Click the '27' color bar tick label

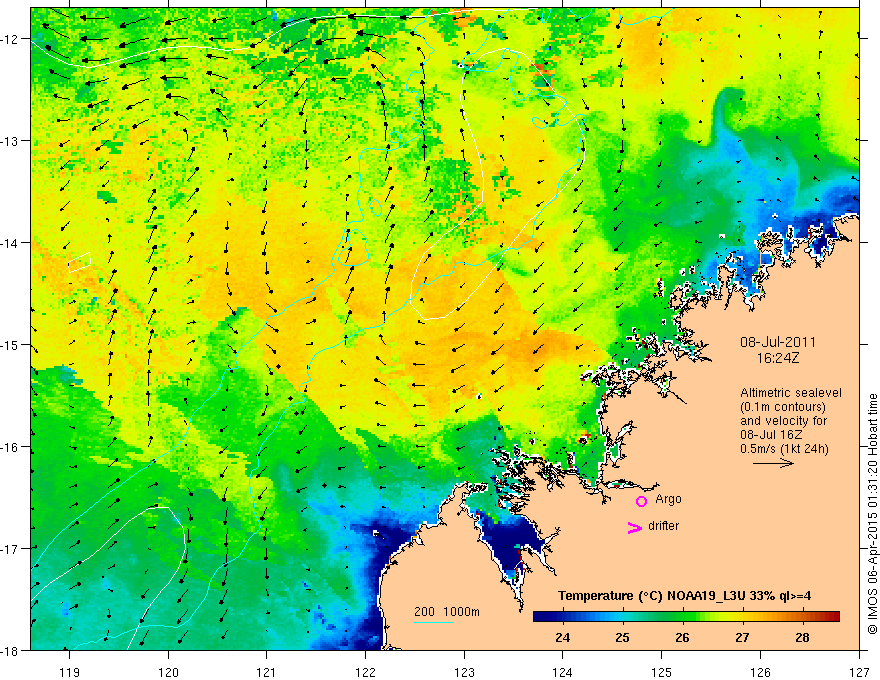point(742,637)
